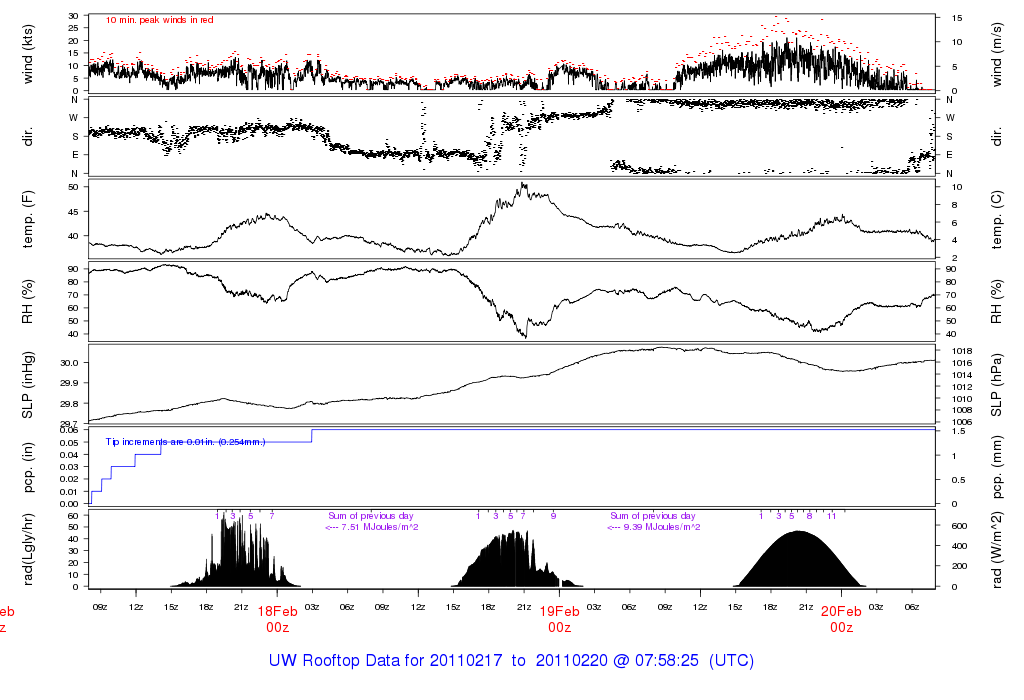Click the "1018" tick on hPa axis

(962, 351)
